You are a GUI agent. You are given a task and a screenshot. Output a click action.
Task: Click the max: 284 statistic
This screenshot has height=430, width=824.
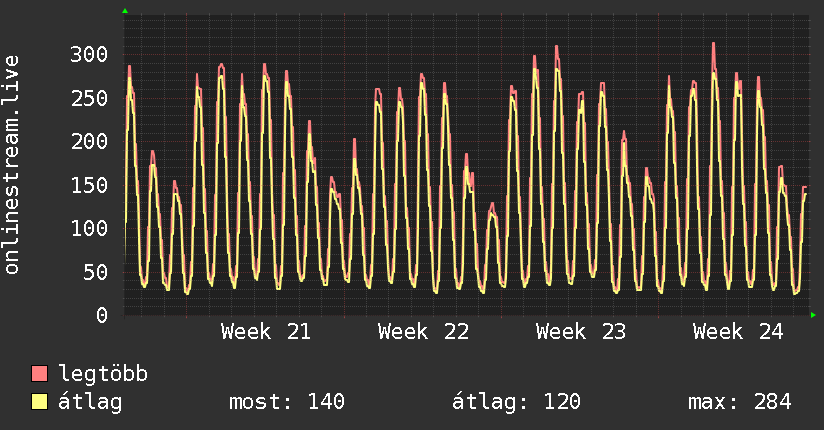740,402
